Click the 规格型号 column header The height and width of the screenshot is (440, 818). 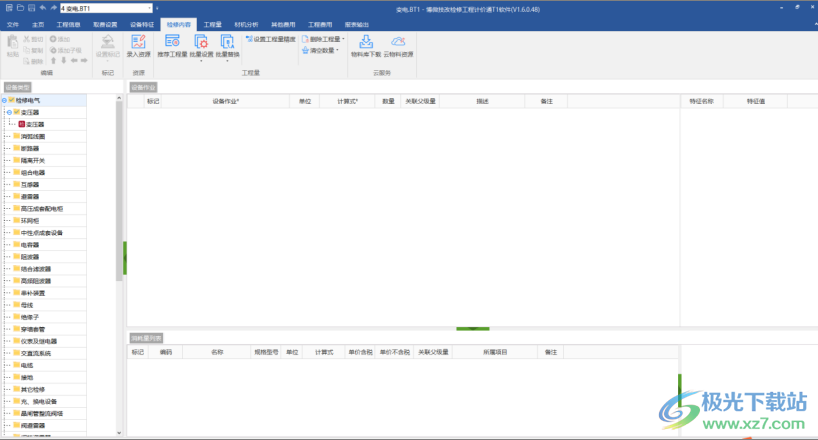pyautogui.click(x=266, y=352)
